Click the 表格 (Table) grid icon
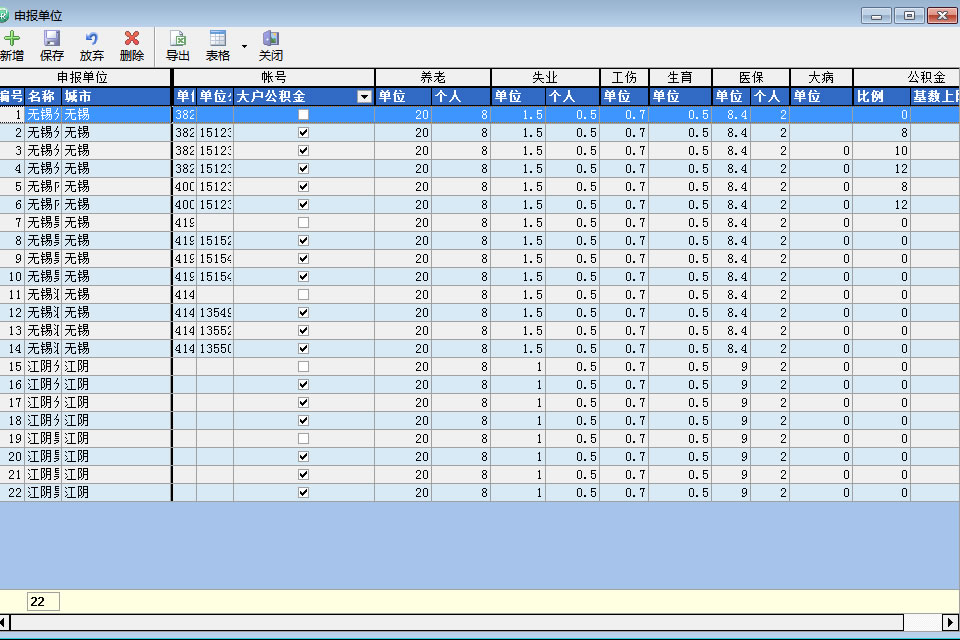Image resolution: width=960 pixels, height=640 pixels. coord(217,40)
